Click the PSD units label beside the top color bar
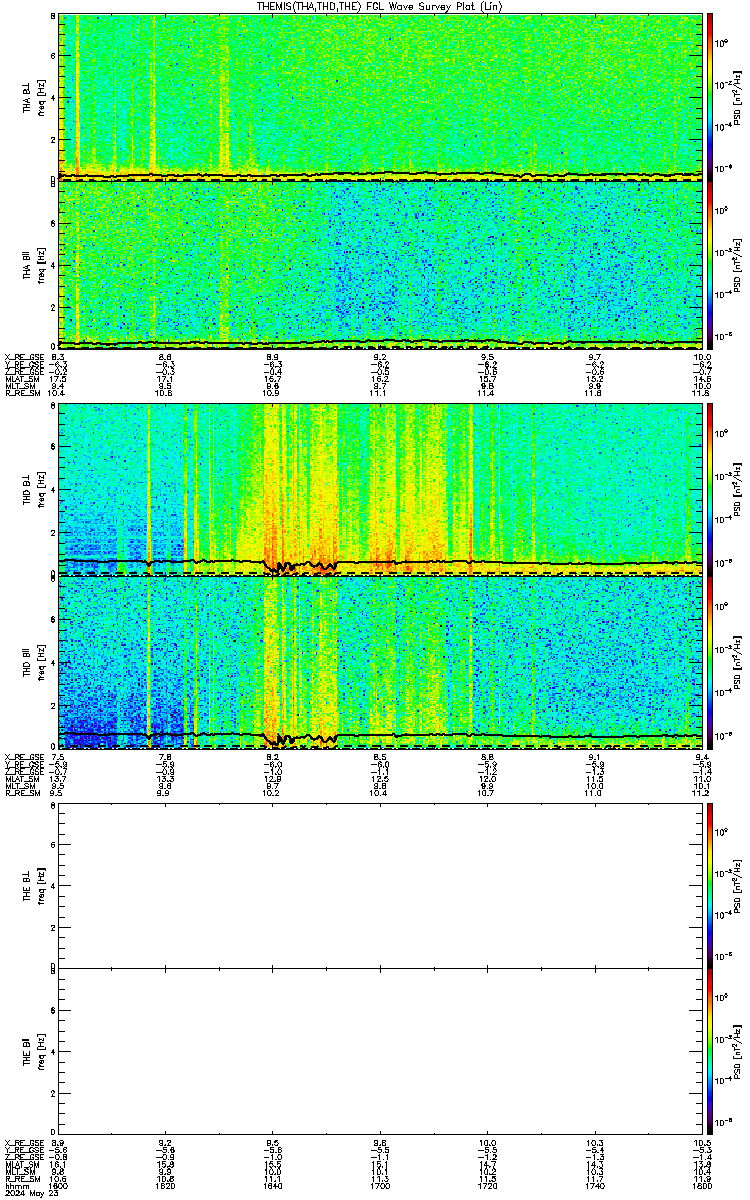 (x=737, y=97)
